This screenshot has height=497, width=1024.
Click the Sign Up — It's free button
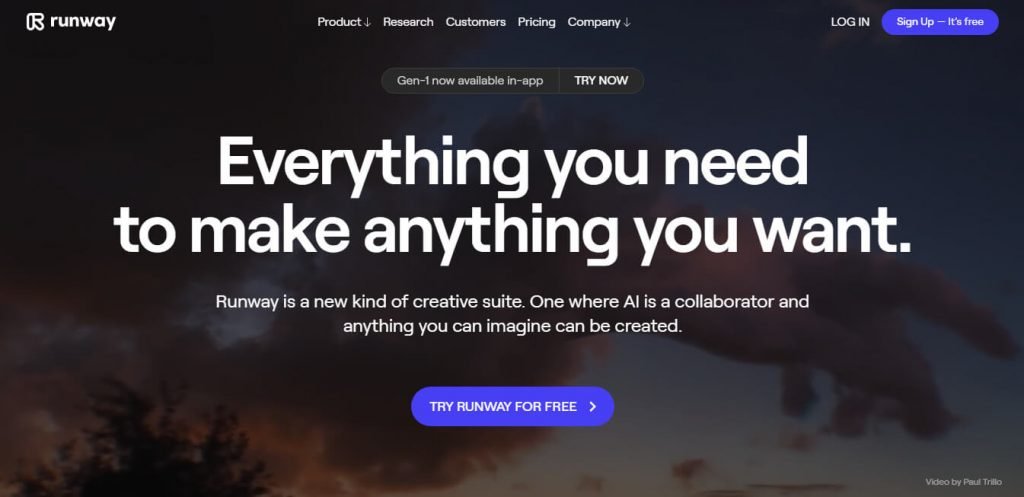(x=940, y=22)
